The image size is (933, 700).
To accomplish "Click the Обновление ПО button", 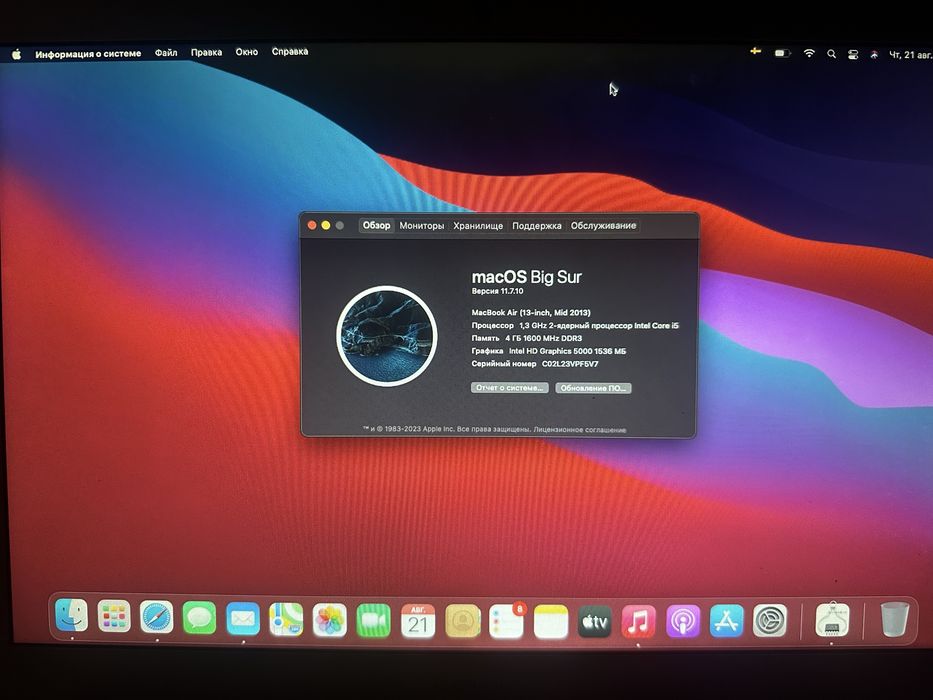I will 593,388.
